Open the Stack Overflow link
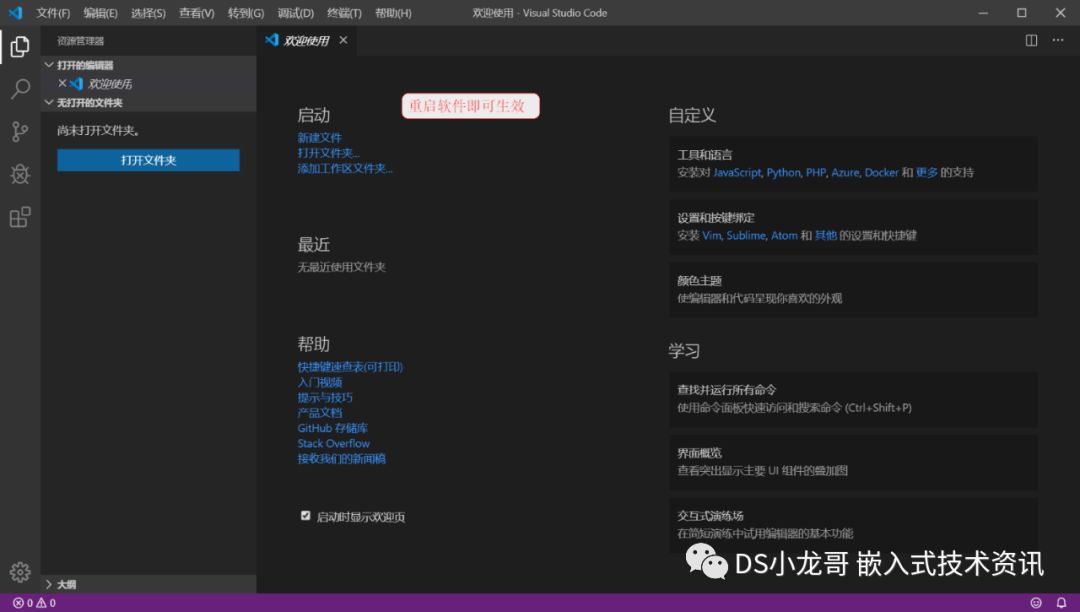This screenshot has width=1080, height=612. [333, 443]
